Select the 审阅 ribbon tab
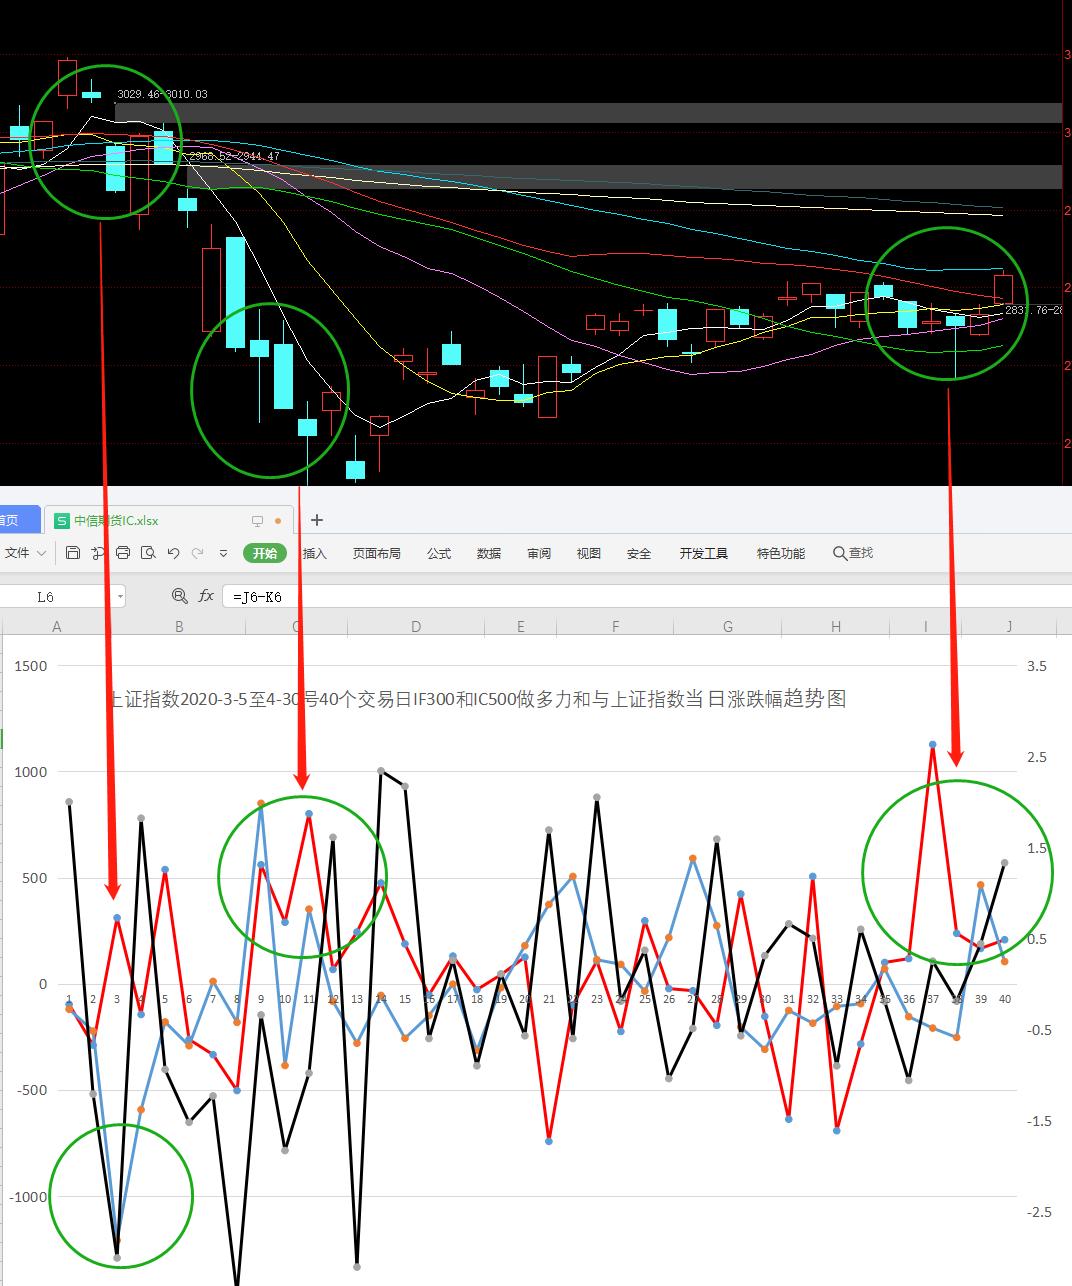The height and width of the screenshot is (1286, 1072). (x=539, y=553)
